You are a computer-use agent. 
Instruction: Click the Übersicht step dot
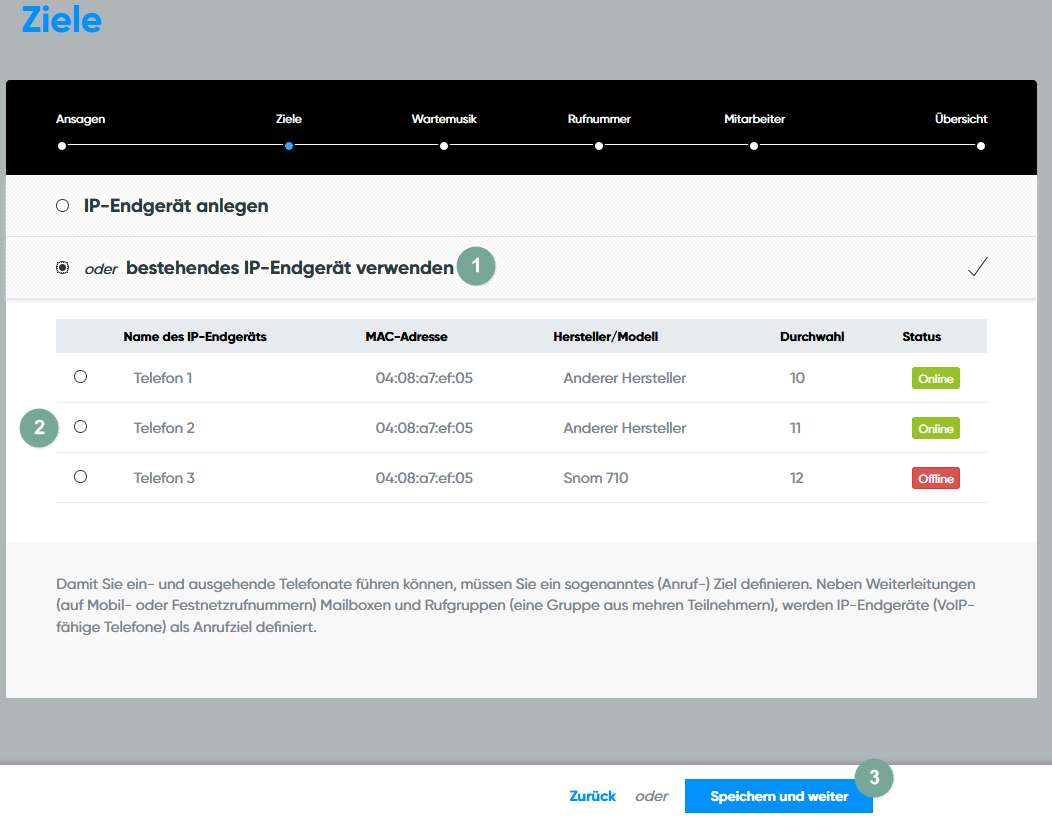[x=981, y=146]
